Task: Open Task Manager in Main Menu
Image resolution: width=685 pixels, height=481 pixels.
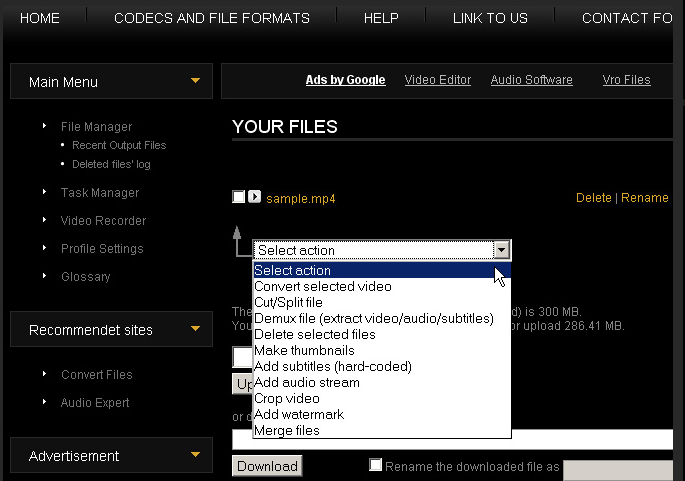Action: (100, 193)
